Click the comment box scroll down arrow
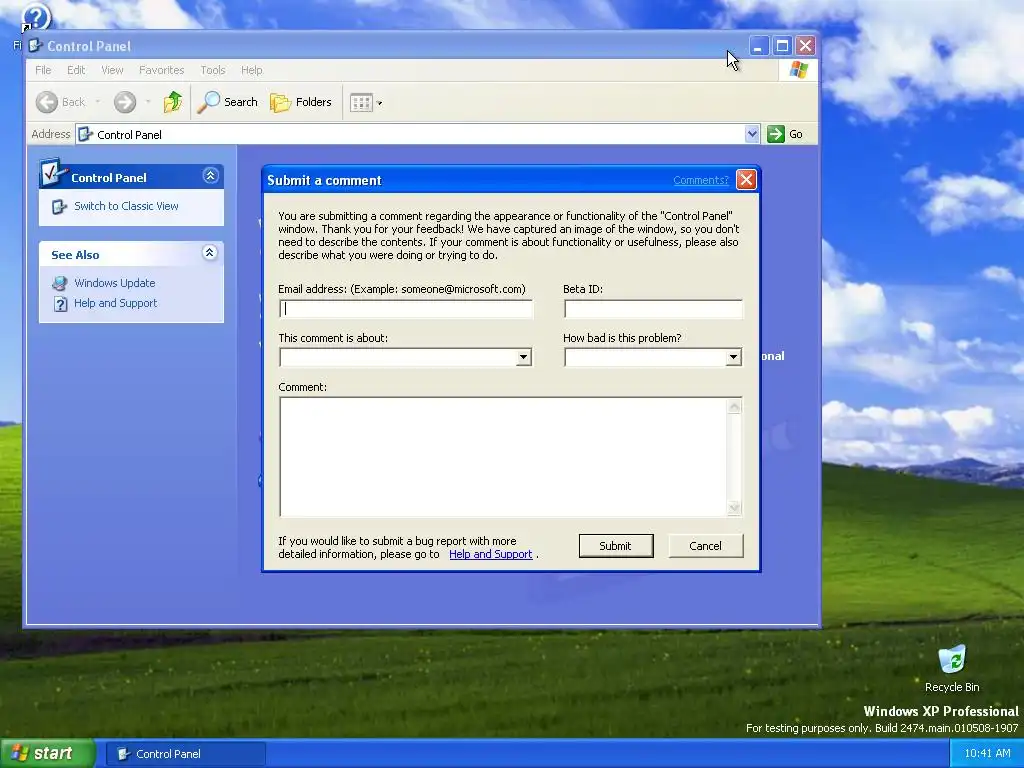Image resolution: width=1024 pixels, height=768 pixels. (x=734, y=507)
